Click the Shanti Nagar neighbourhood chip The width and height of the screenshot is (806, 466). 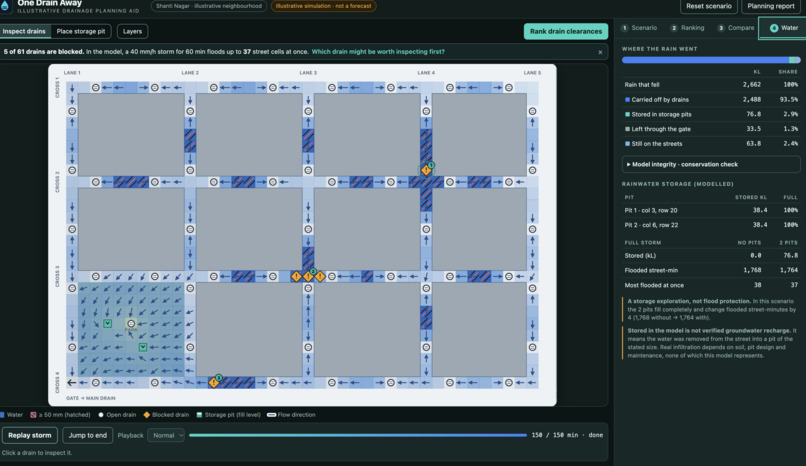point(209,6)
